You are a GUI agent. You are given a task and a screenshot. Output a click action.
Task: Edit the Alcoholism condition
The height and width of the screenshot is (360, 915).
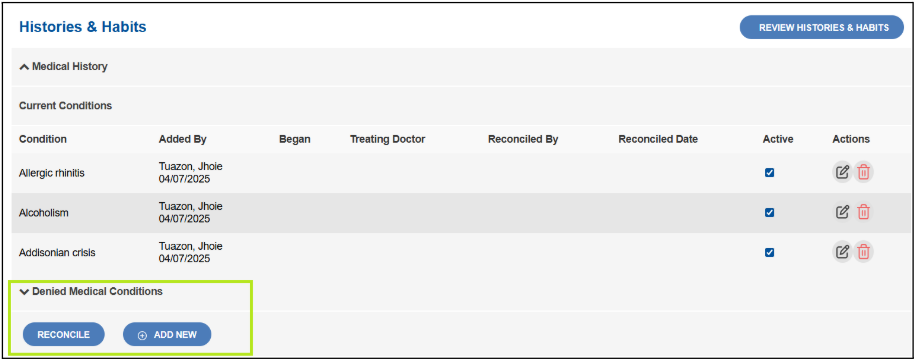(842, 212)
